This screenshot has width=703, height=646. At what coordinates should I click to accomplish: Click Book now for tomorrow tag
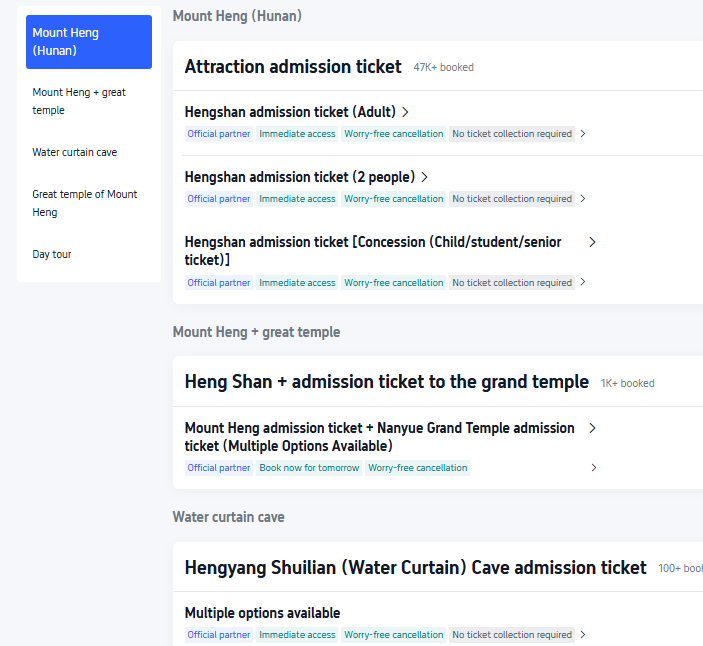(x=309, y=468)
